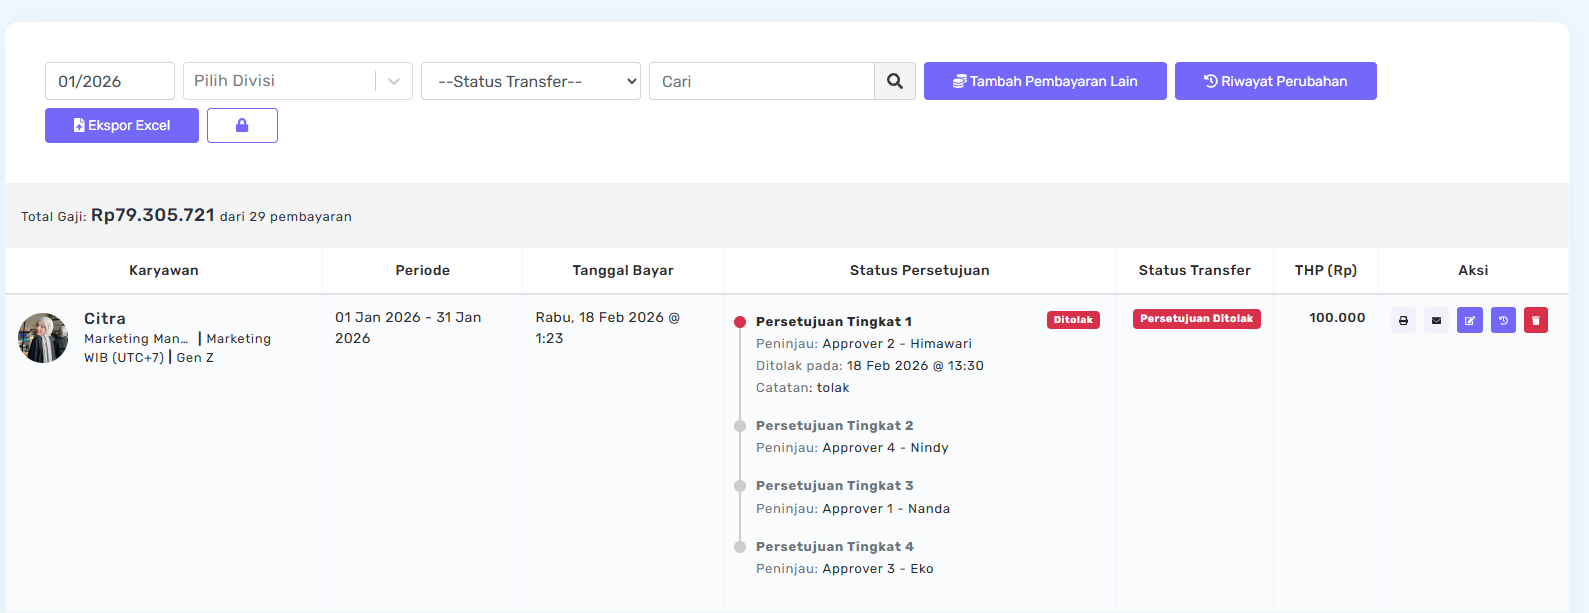
Task: Click the Tanggal Bayar column header
Action: point(622,271)
